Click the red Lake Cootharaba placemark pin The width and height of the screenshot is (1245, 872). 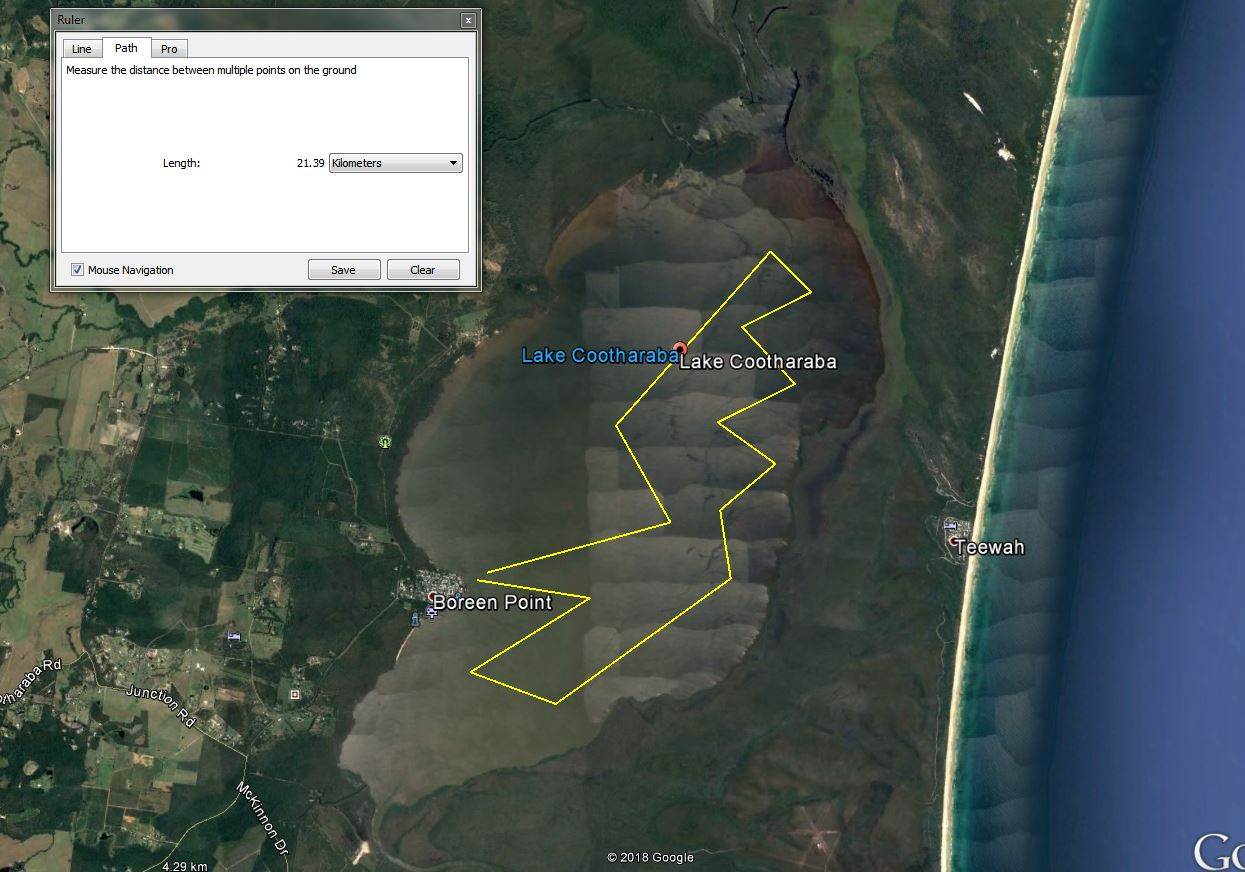(680, 349)
